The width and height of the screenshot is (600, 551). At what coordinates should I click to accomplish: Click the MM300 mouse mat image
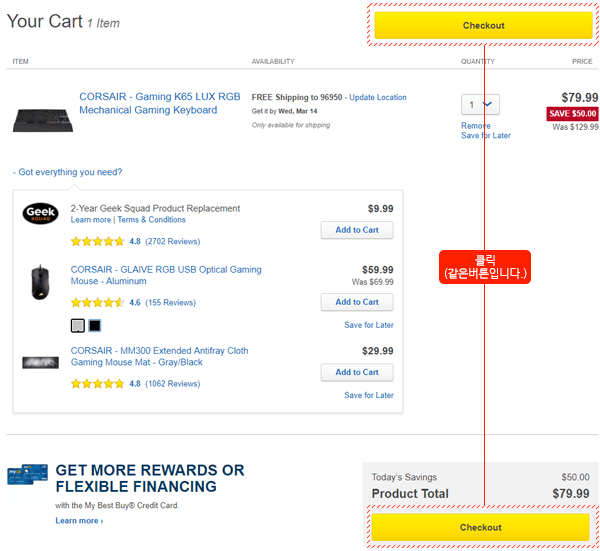[40, 362]
